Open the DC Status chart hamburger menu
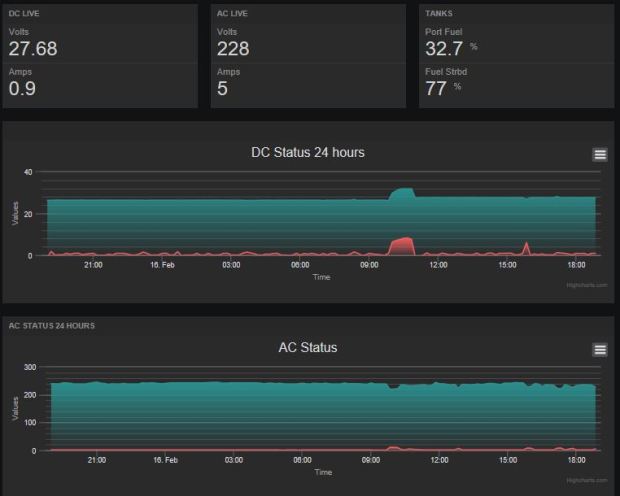The image size is (620, 496). (x=600, y=154)
